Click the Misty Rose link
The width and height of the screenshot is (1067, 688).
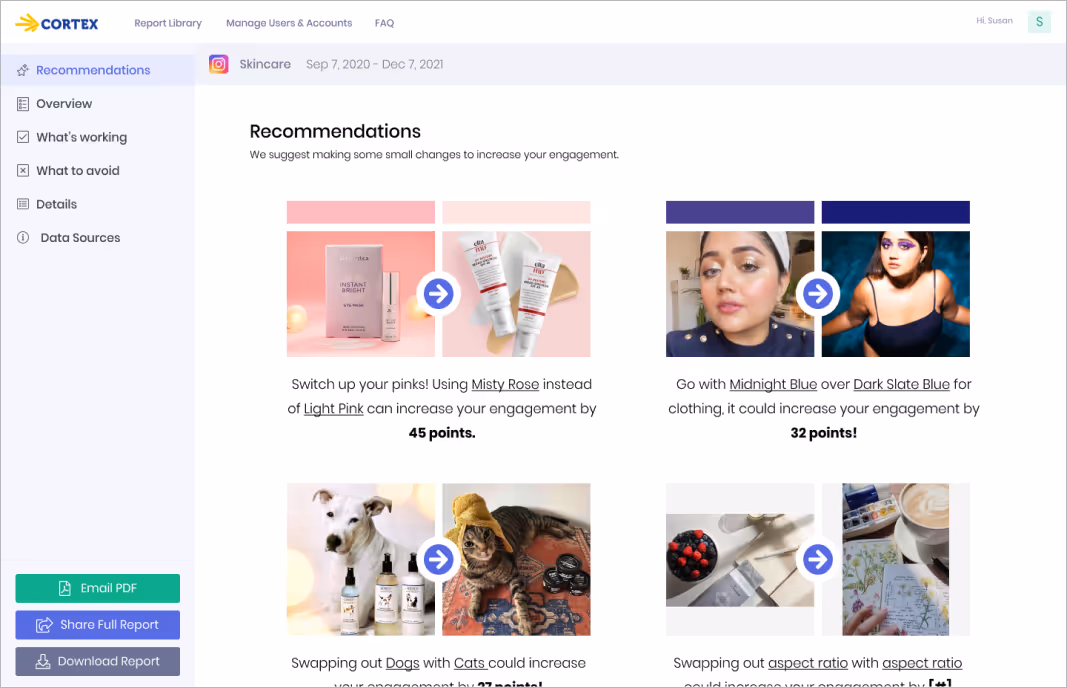tap(505, 384)
